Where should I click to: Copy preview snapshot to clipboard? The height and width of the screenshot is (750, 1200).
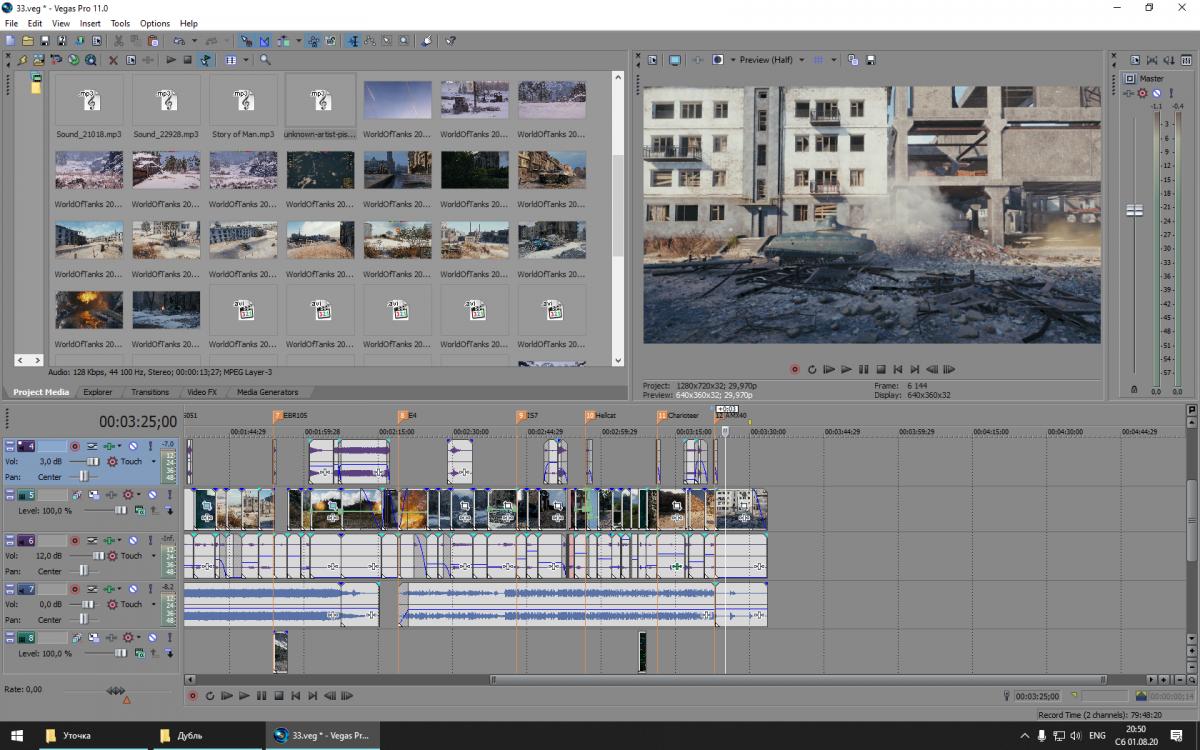point(853,60)
